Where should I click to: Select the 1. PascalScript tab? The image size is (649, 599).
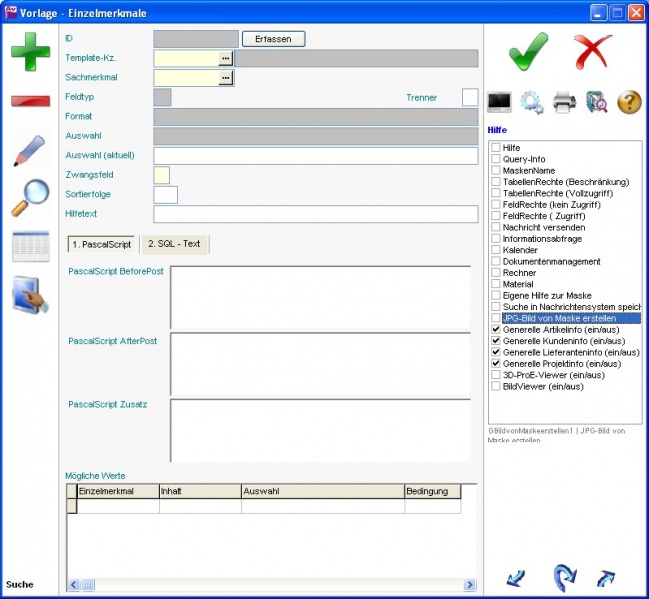pyautogui.click(x=101, y=244)
